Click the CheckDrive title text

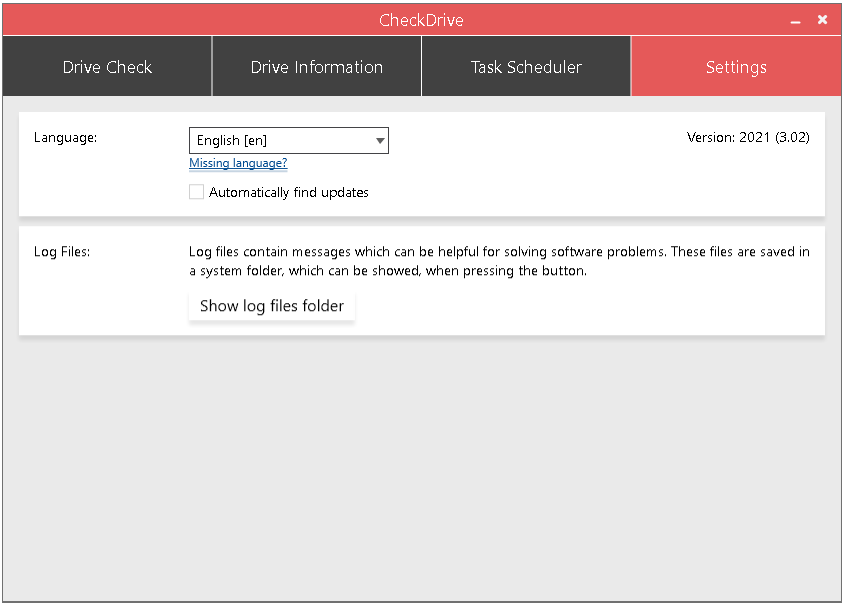(421, 20)
